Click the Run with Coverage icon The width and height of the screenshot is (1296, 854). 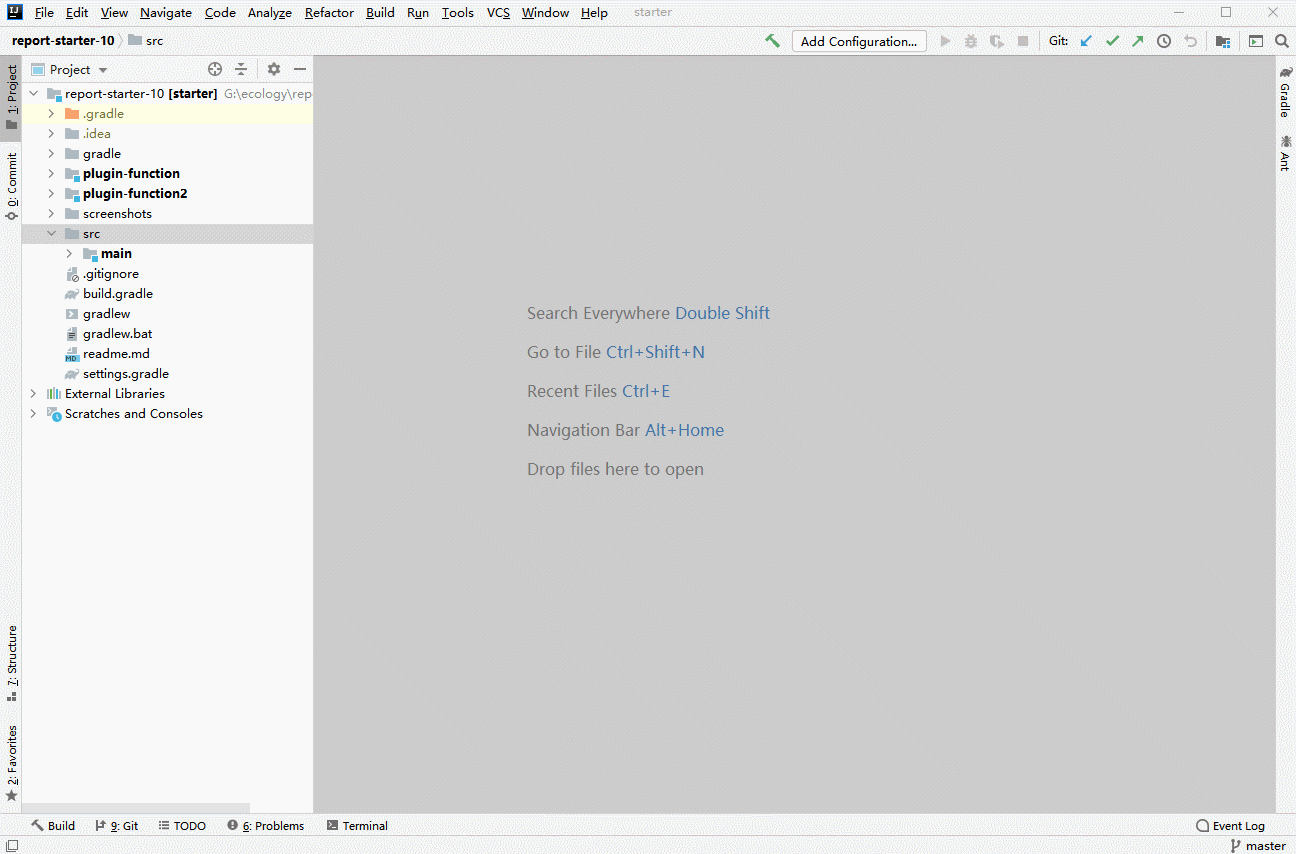click(x=997, y=41)
